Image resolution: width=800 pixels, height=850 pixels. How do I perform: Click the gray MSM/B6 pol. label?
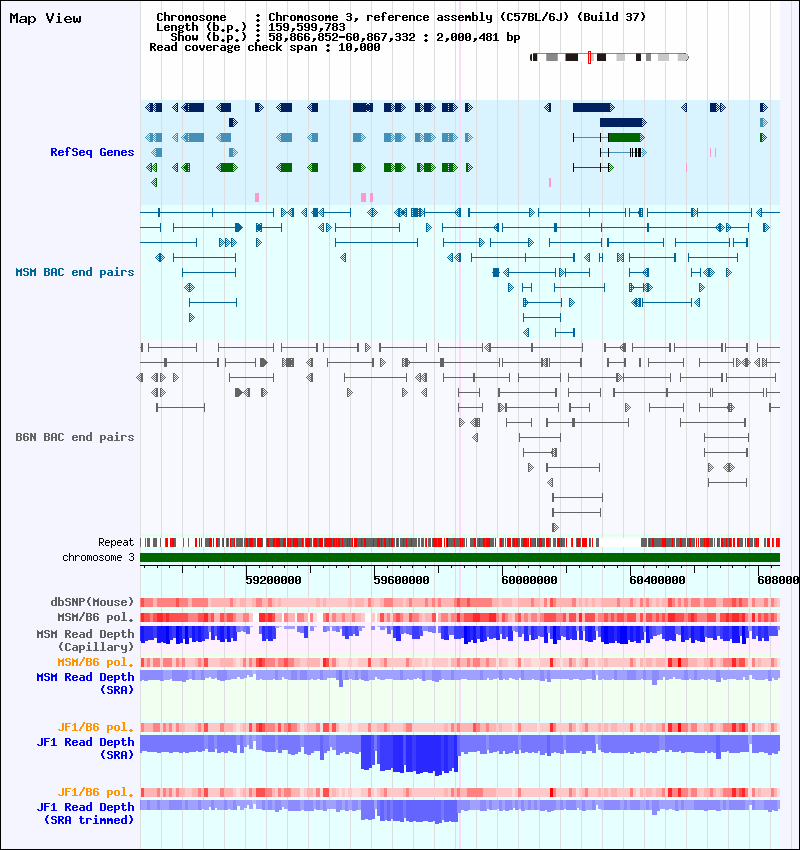95,617
